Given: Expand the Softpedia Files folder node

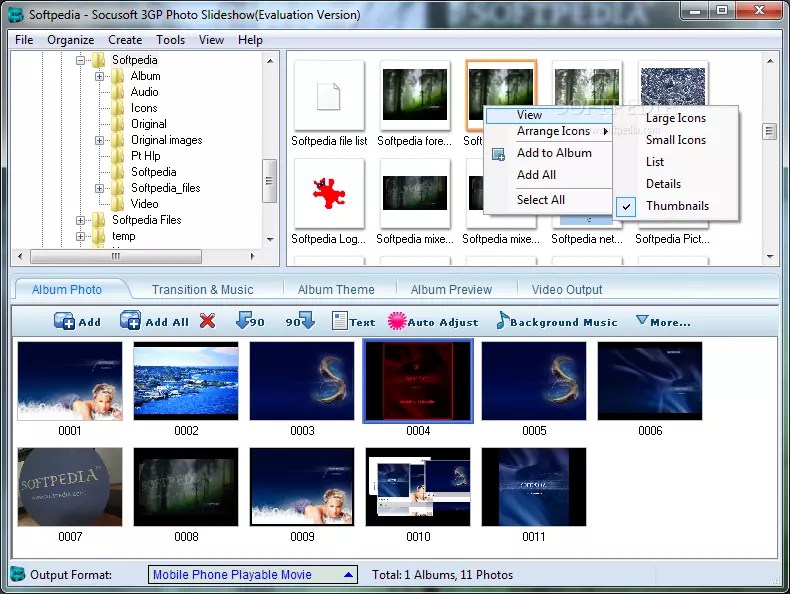Looking at the screenshot, I should [80, 220].
